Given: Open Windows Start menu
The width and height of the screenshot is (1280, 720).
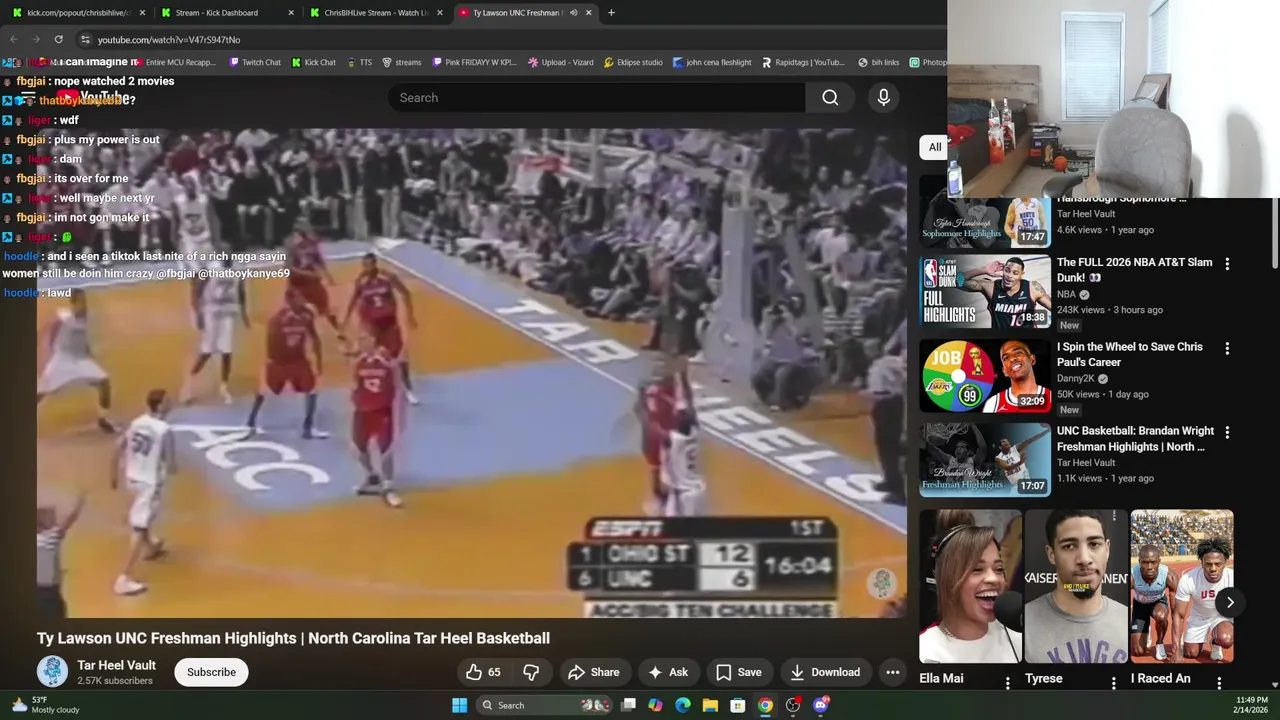Looking at the screenshot, I should click(459, 705).
